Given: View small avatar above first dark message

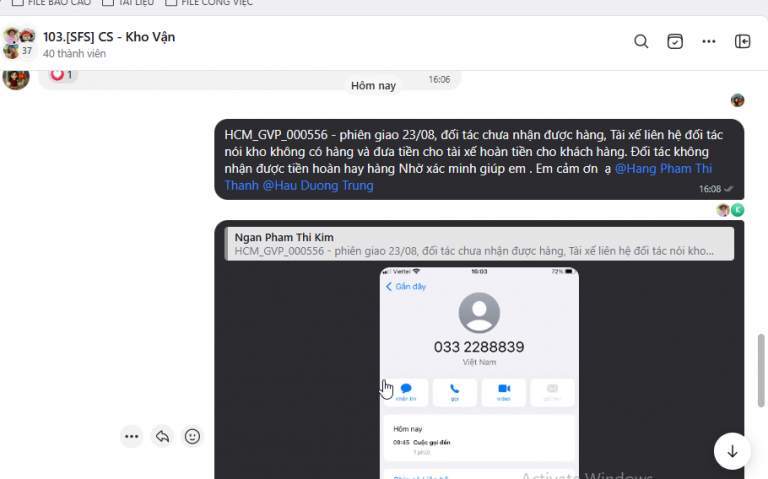Looking at the screenshot, I should point(737,100).
